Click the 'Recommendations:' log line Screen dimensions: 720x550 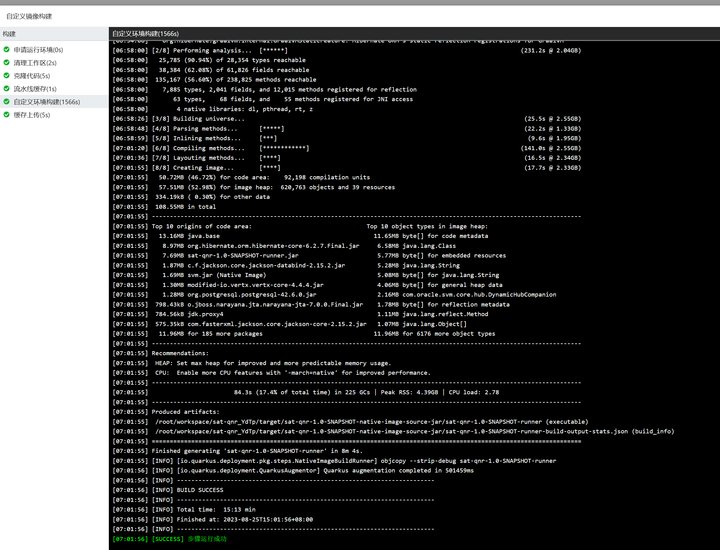[160, 353]
